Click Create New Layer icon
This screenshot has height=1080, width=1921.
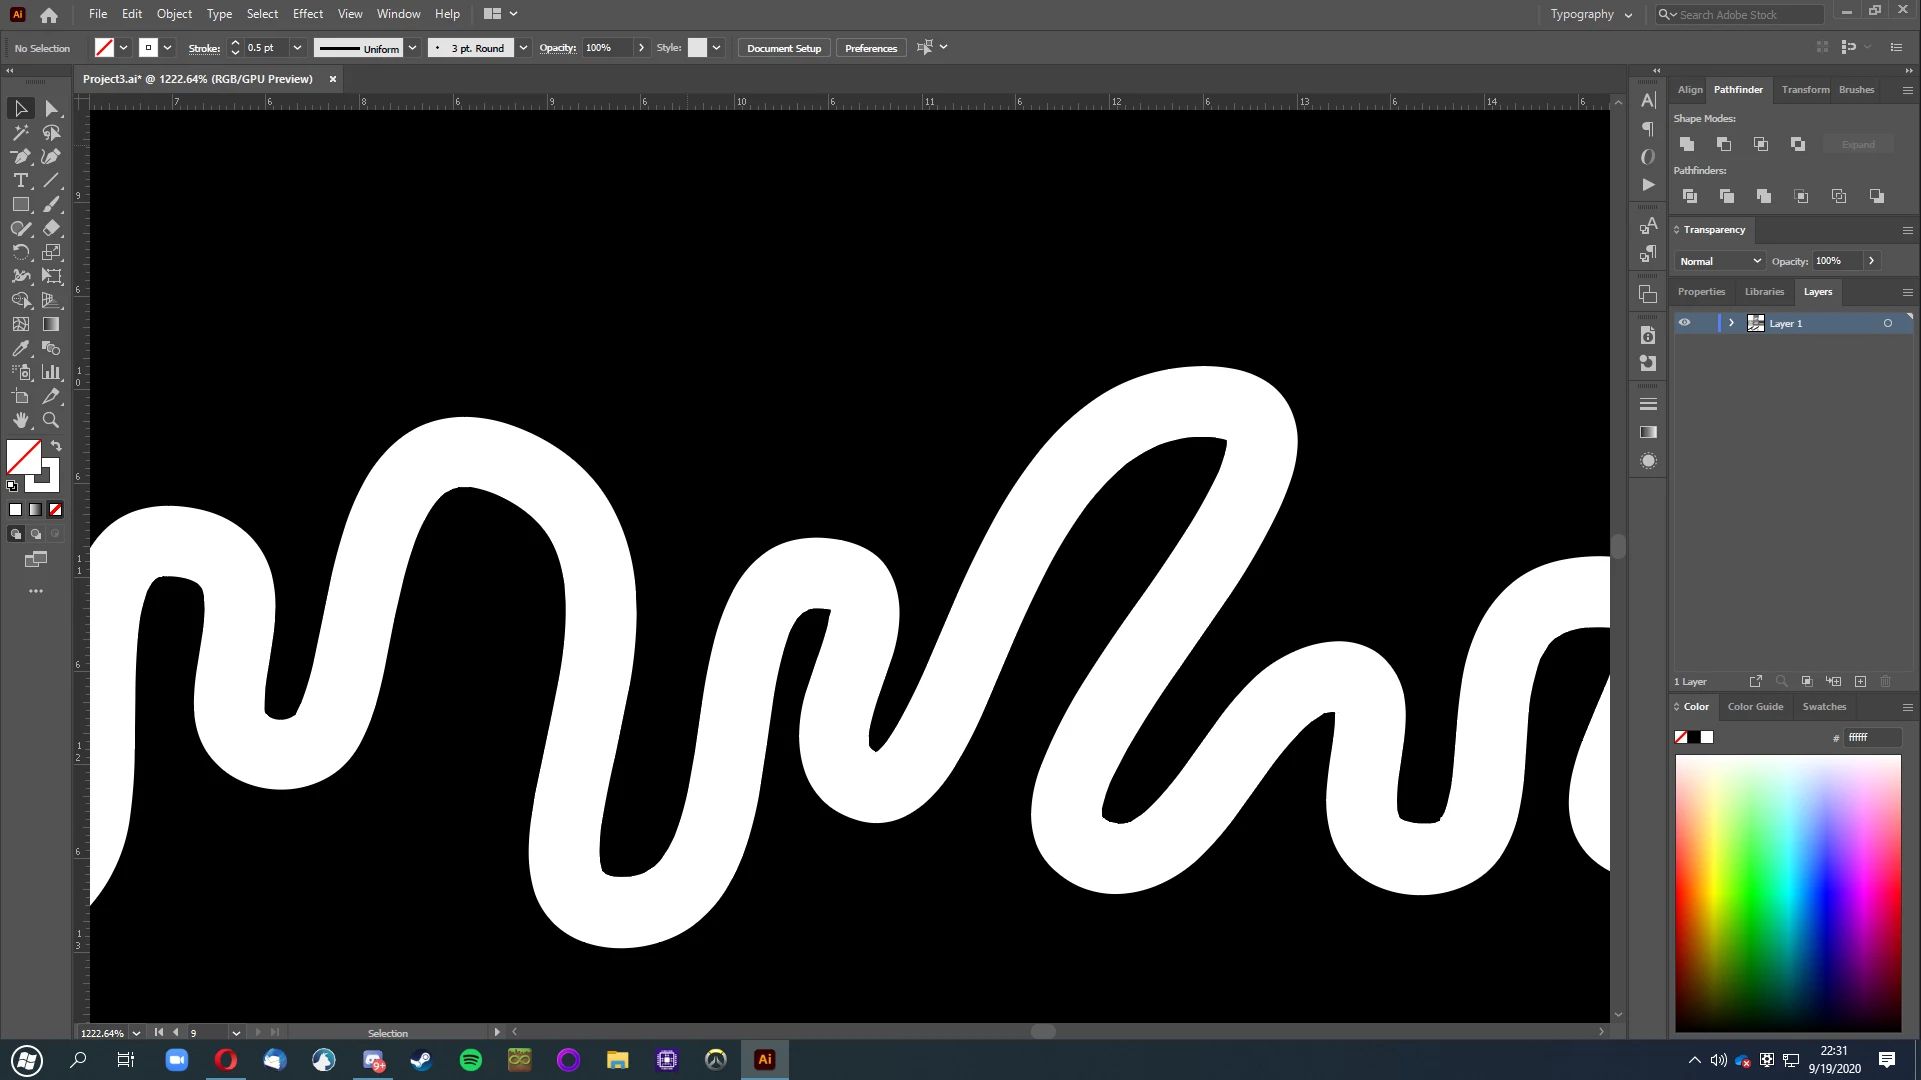(1860, 681)
